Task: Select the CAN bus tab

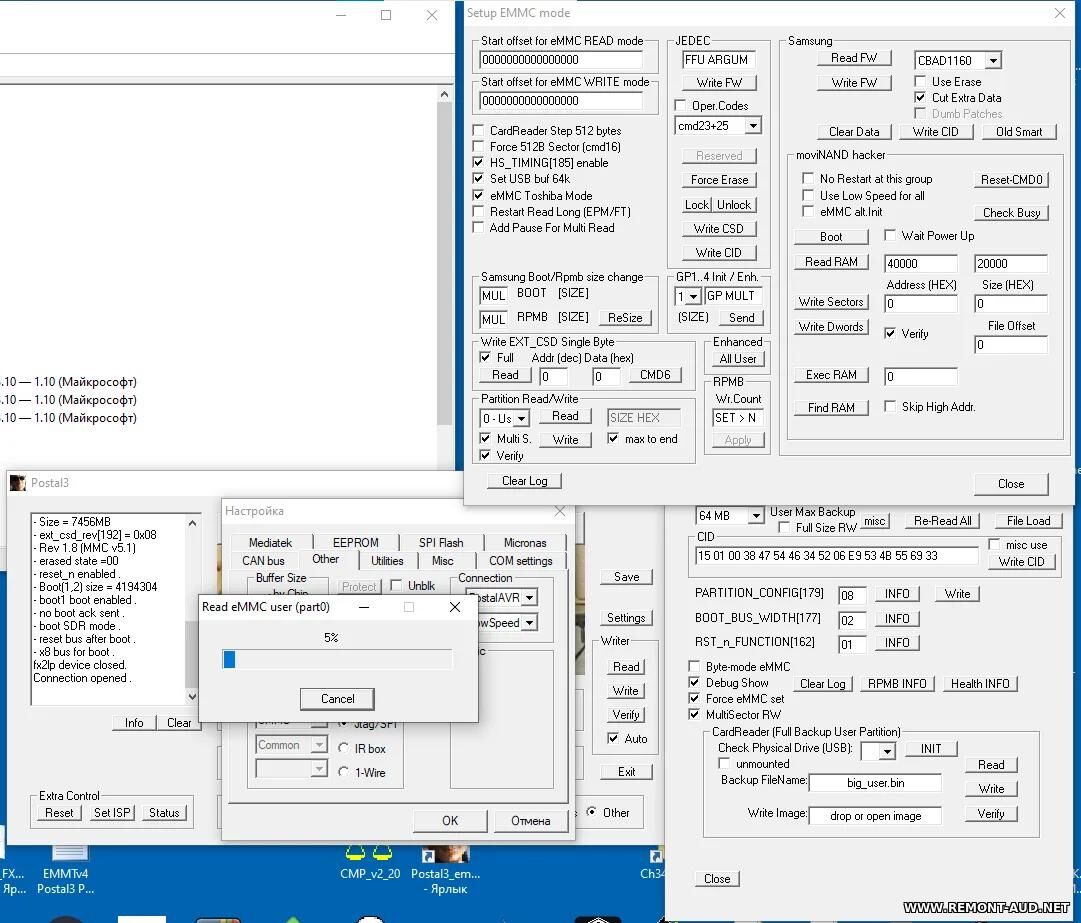Action: (x=263, y=560)
